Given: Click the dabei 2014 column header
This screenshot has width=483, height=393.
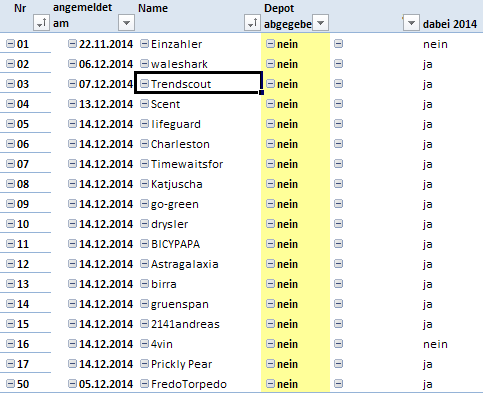Looking at the screenshot, I should point(450,24).
